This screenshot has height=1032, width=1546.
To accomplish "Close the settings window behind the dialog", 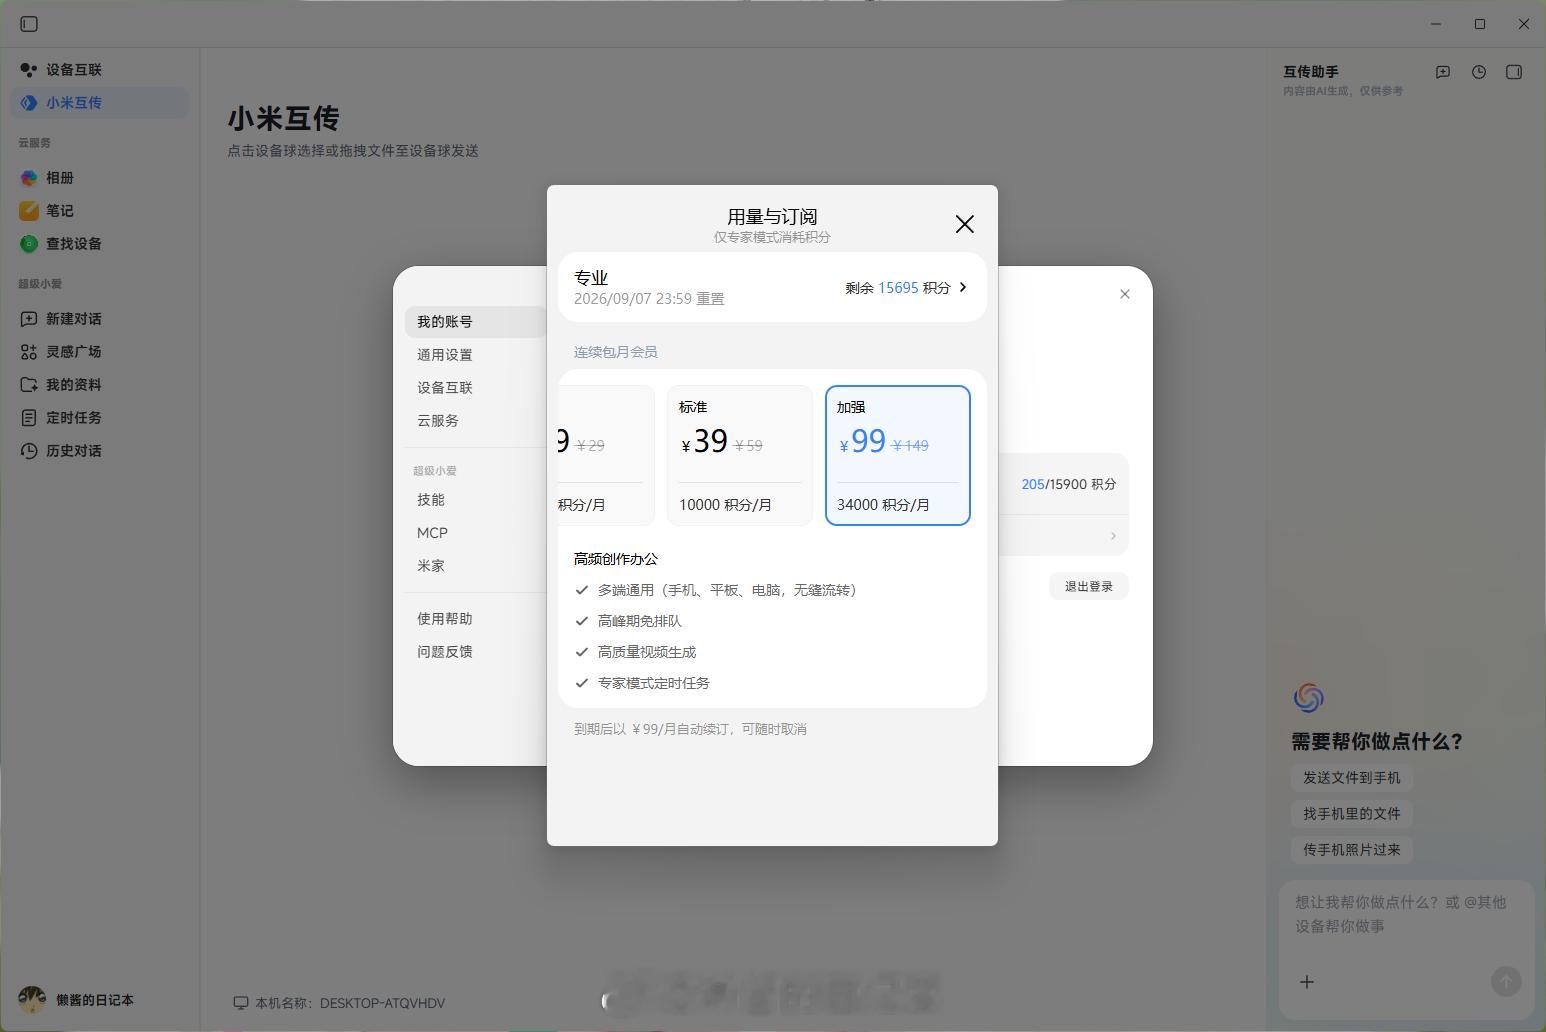I will pos(1125,294).
